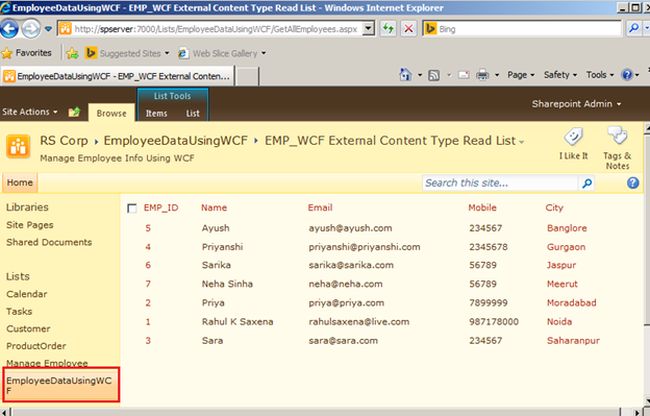The height and width of the screenshot is (416, 650).
Task: Click the Home navigation tab
Action: pyautogui.click(x=19, y=183)
